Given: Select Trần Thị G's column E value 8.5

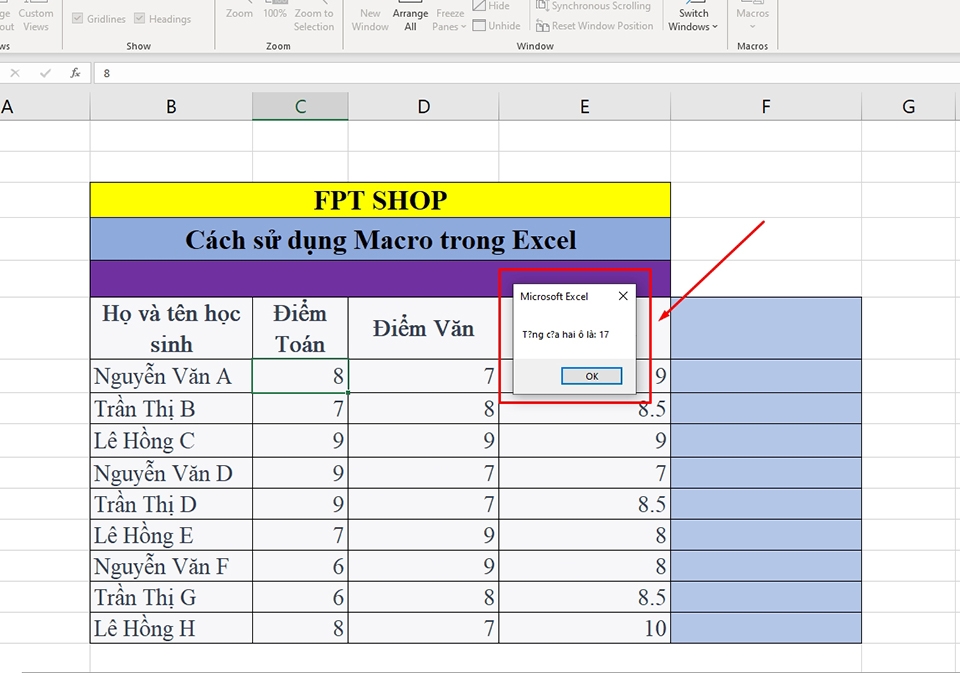Looking at the screenshot, I should click(x=585, y=597).
